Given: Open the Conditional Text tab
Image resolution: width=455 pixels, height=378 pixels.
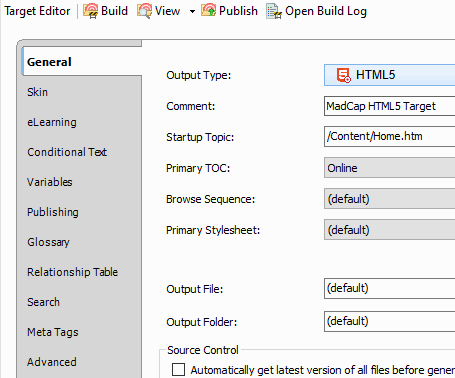Looking at the screenshot, I should (67, 152).
